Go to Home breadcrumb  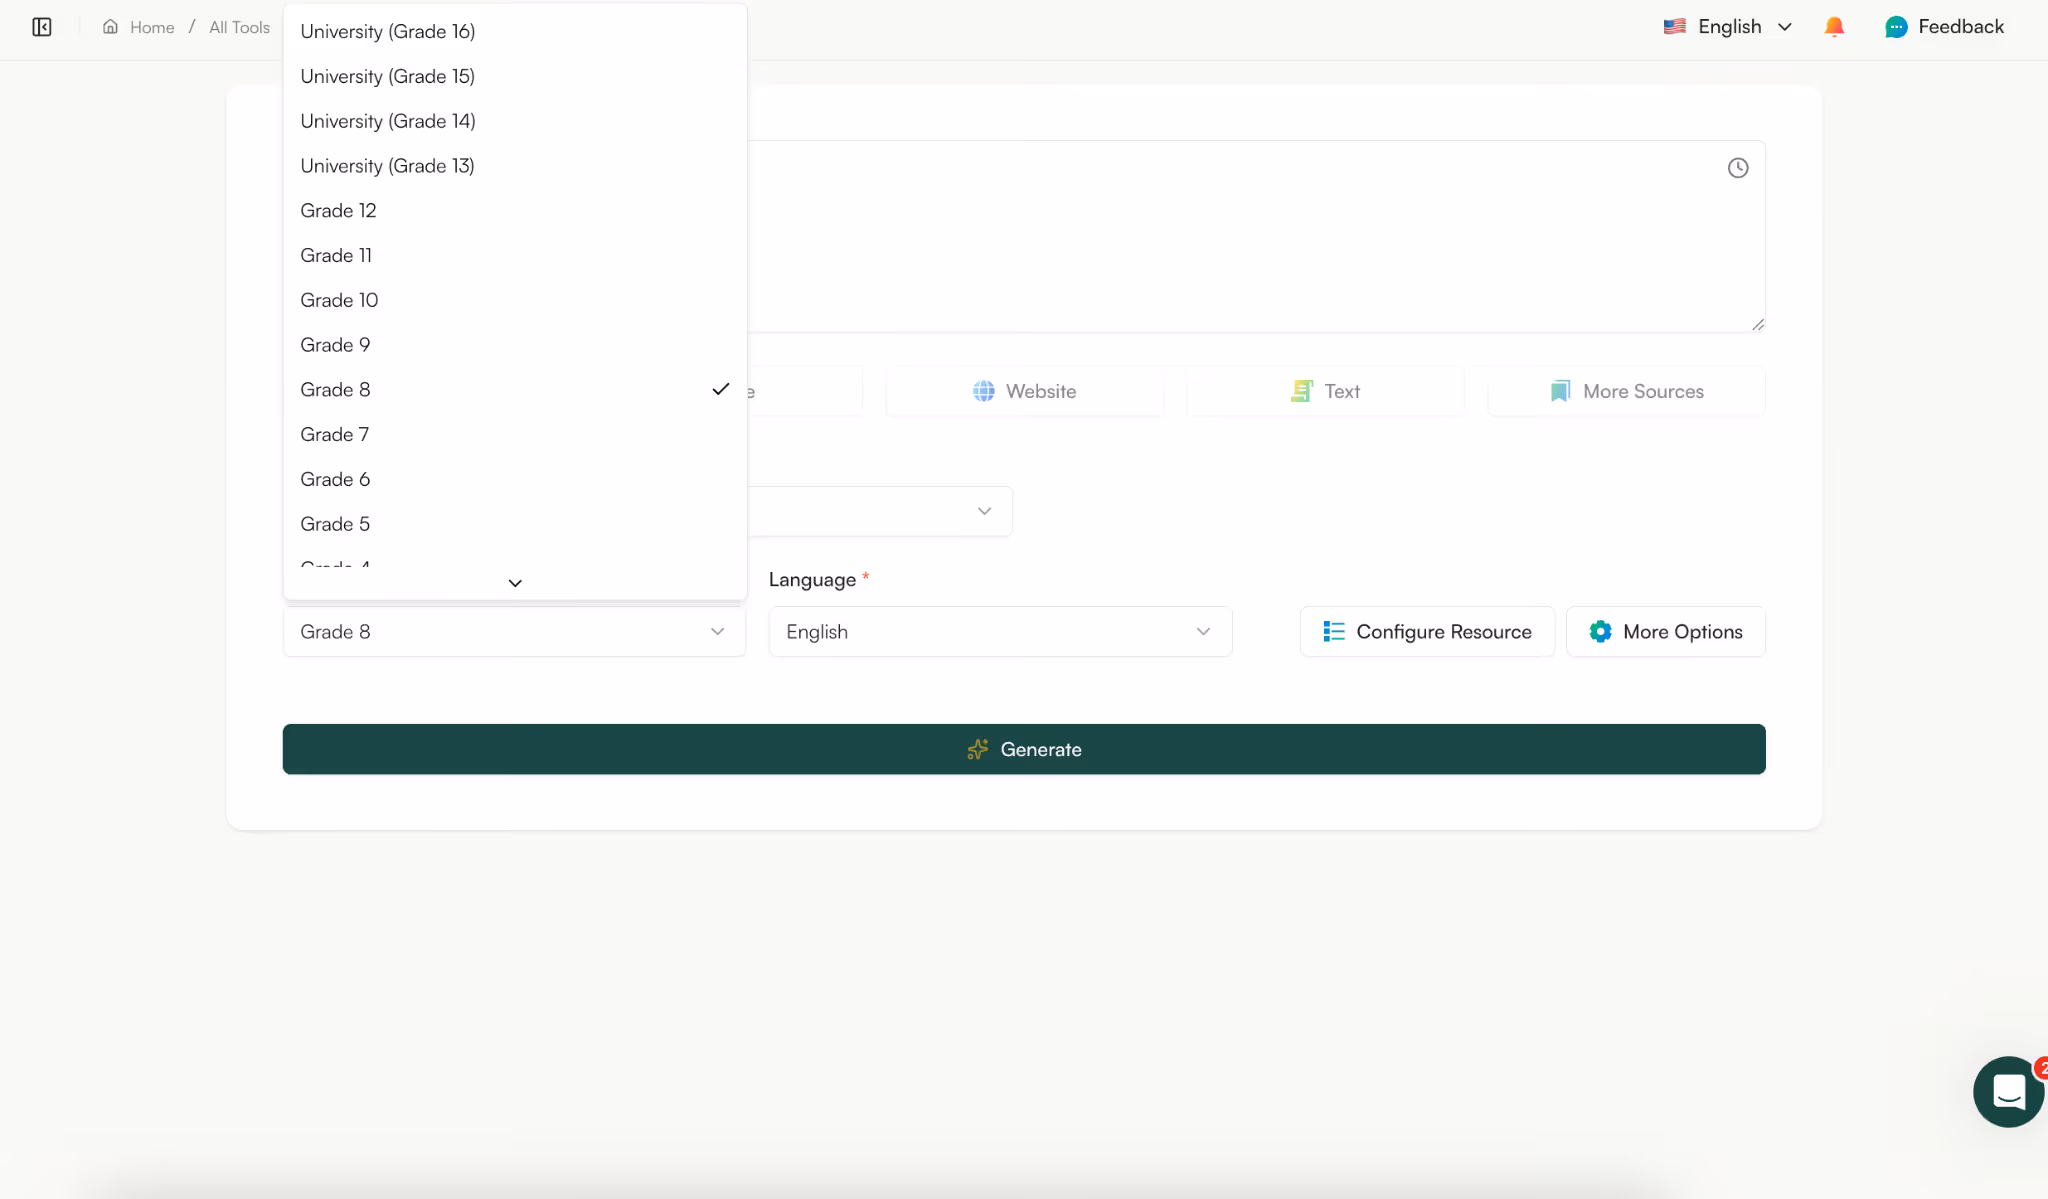(x=152, y=27)
